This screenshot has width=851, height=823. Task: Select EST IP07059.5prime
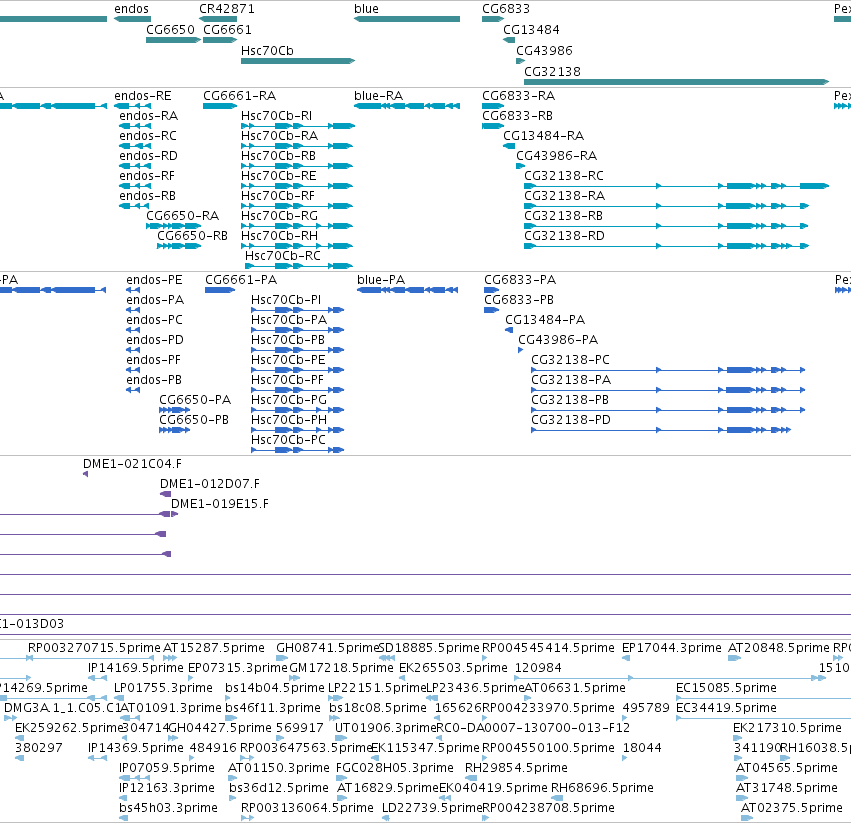click(167, 768)
